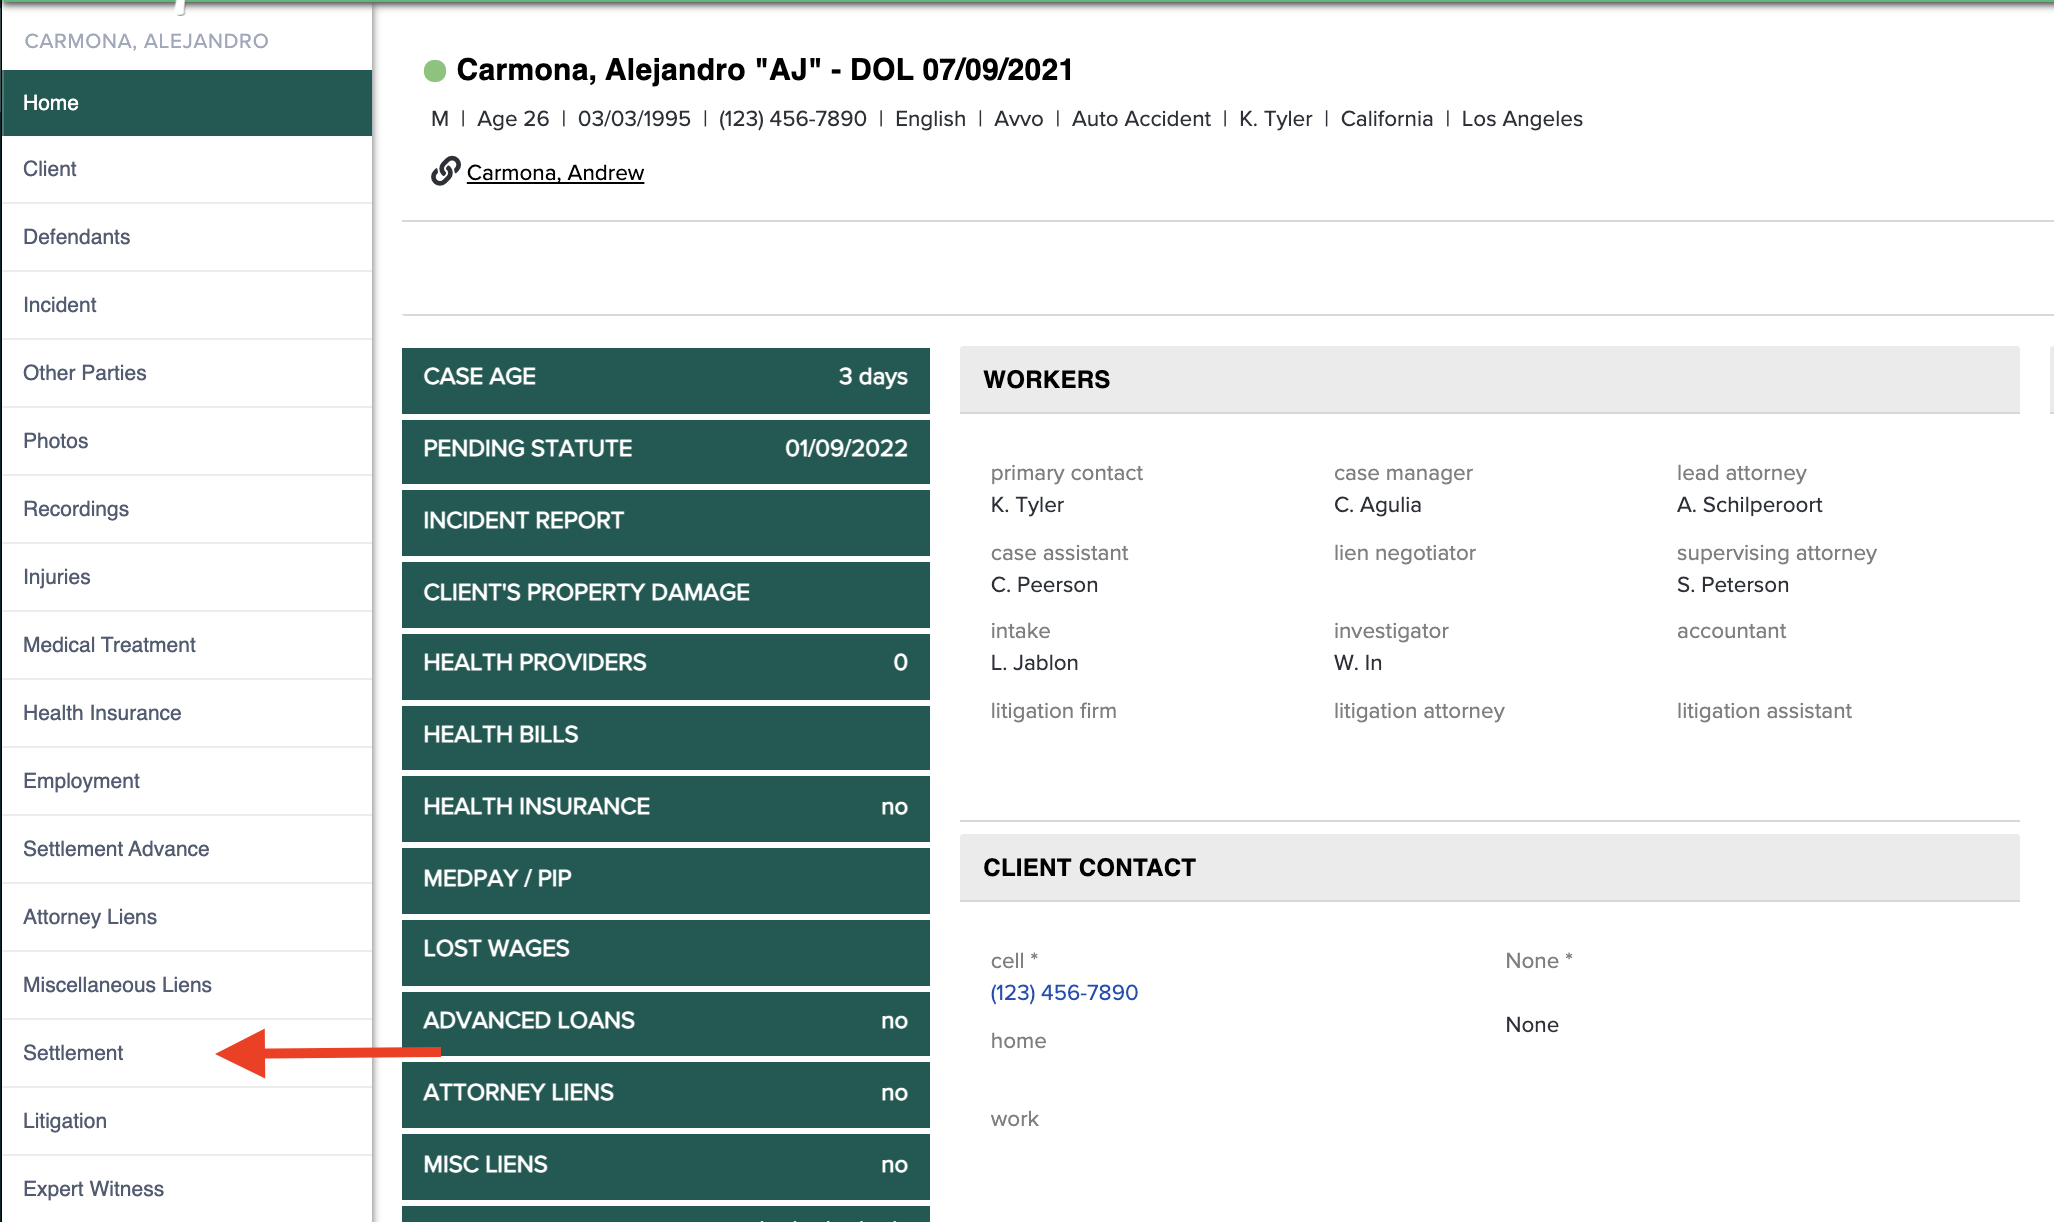2054x1222 pixels.
Task: Open the Settlement Advance section
Action: coord(115,848)
